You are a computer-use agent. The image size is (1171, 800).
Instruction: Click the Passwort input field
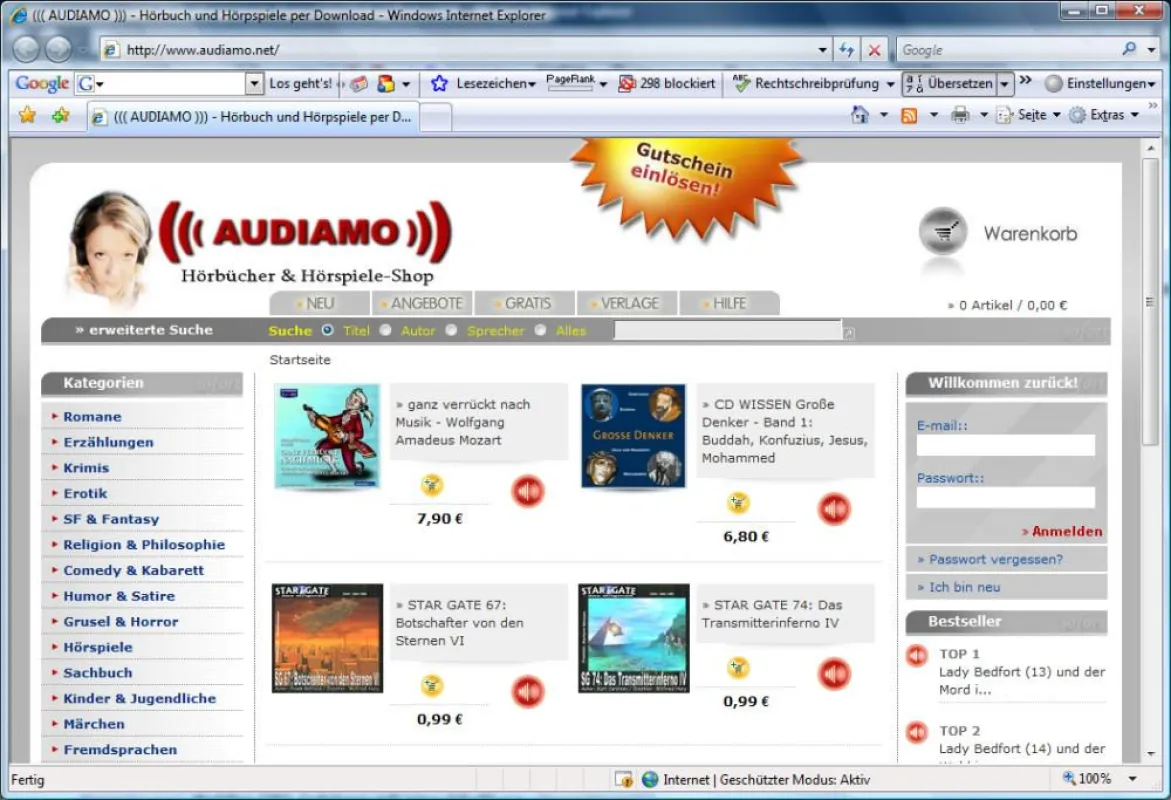tap(1005, 497)
